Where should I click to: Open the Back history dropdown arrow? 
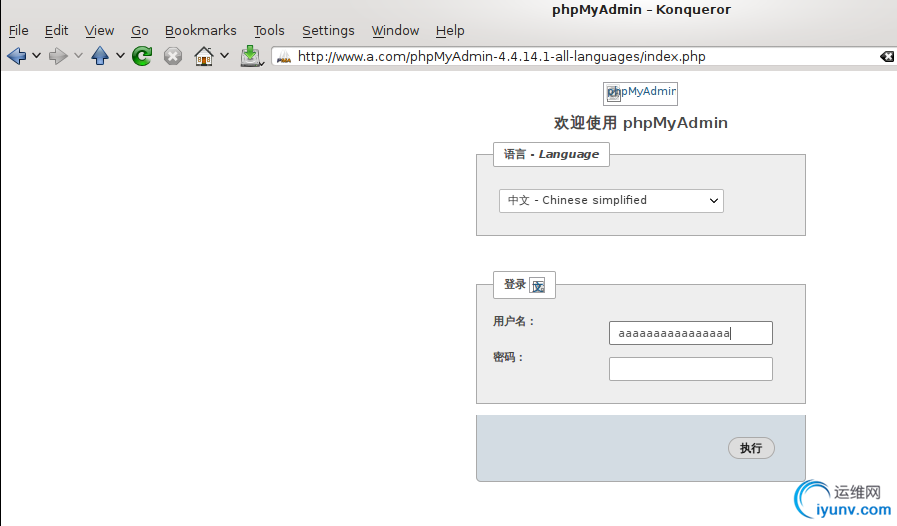tap(37, 56)
